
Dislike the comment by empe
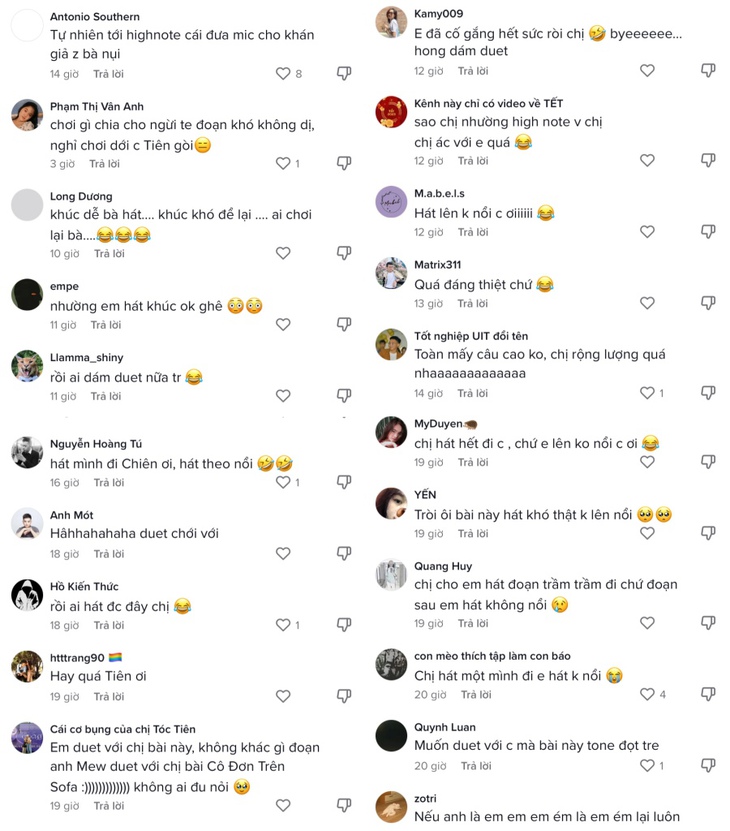click(344, 324)
